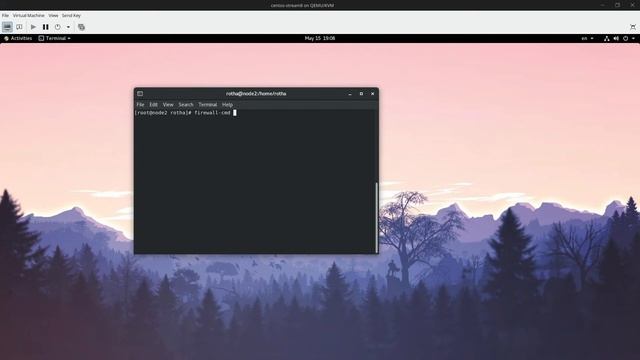Screen dimensions: 640x360
Task: Open the virt-manager View menu
Action: click(53, 16)
